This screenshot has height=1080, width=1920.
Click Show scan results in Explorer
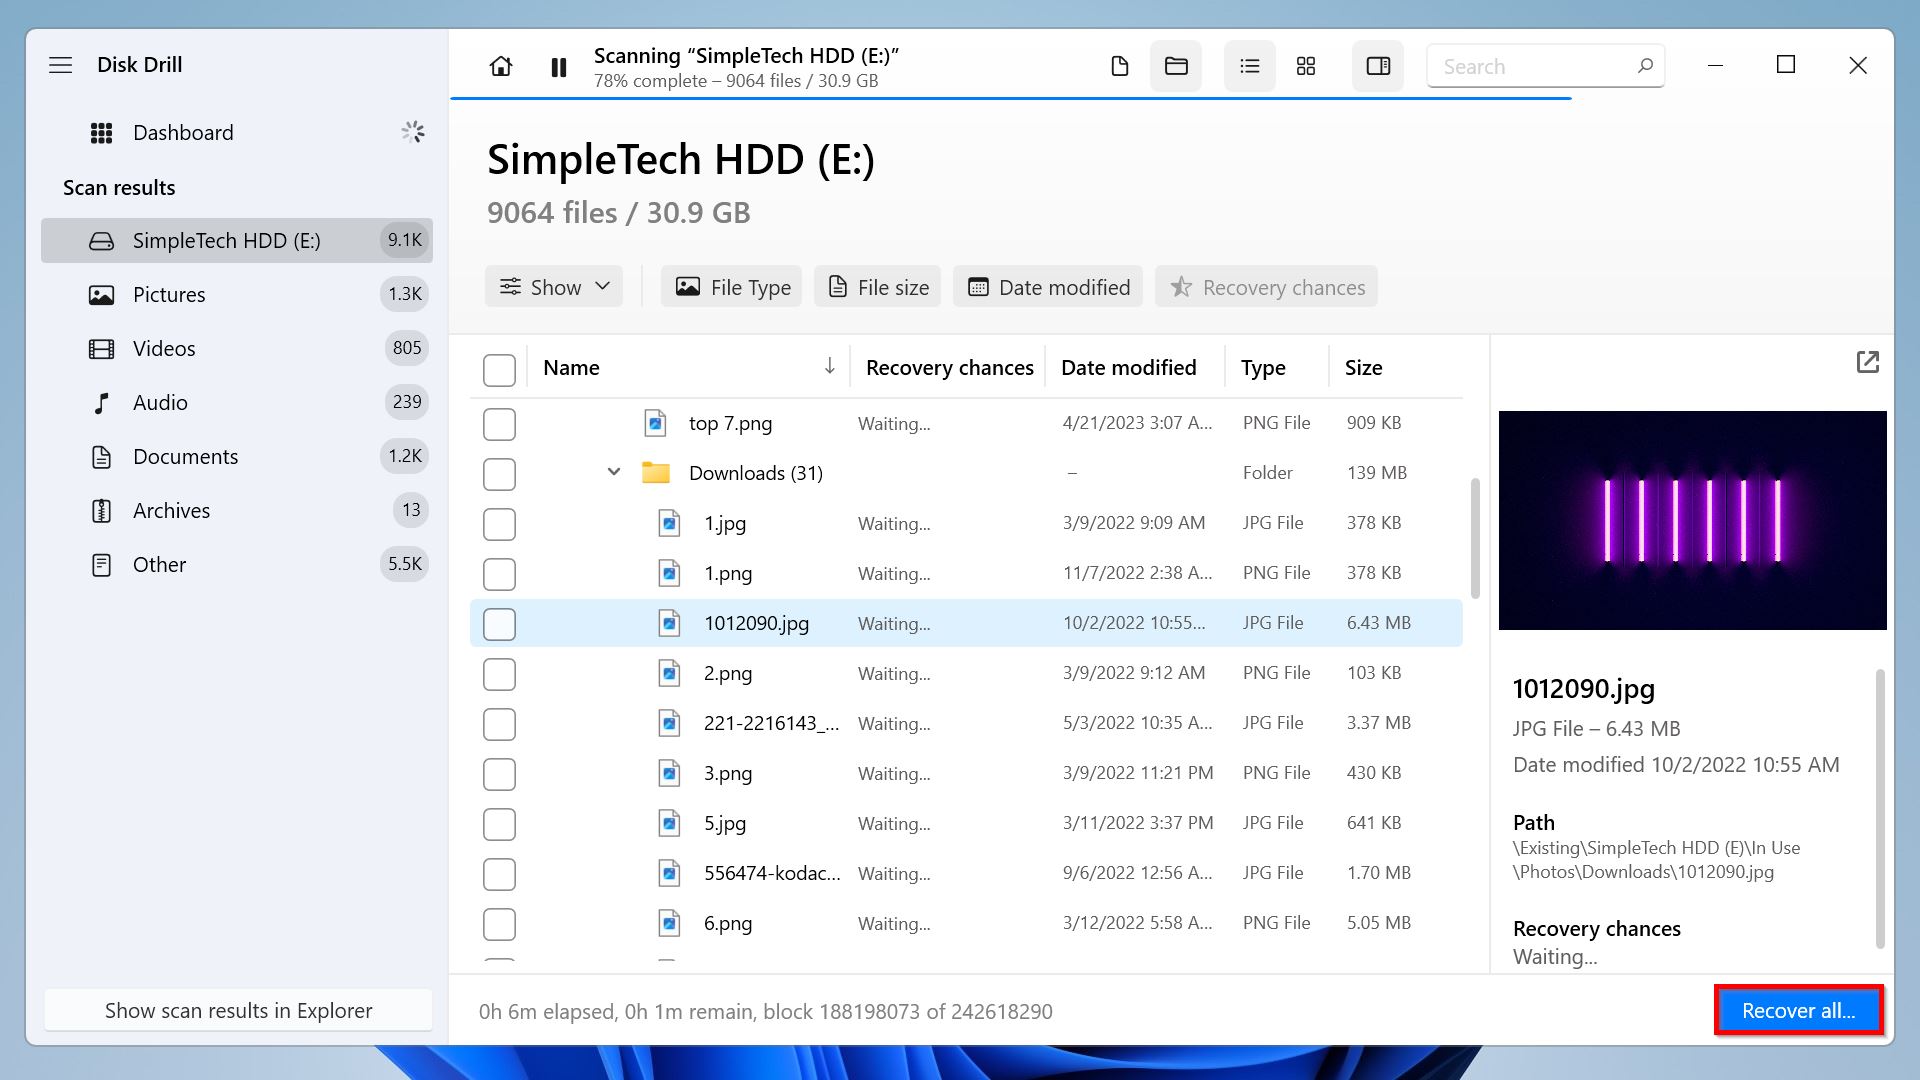(x=237, y=1010)
